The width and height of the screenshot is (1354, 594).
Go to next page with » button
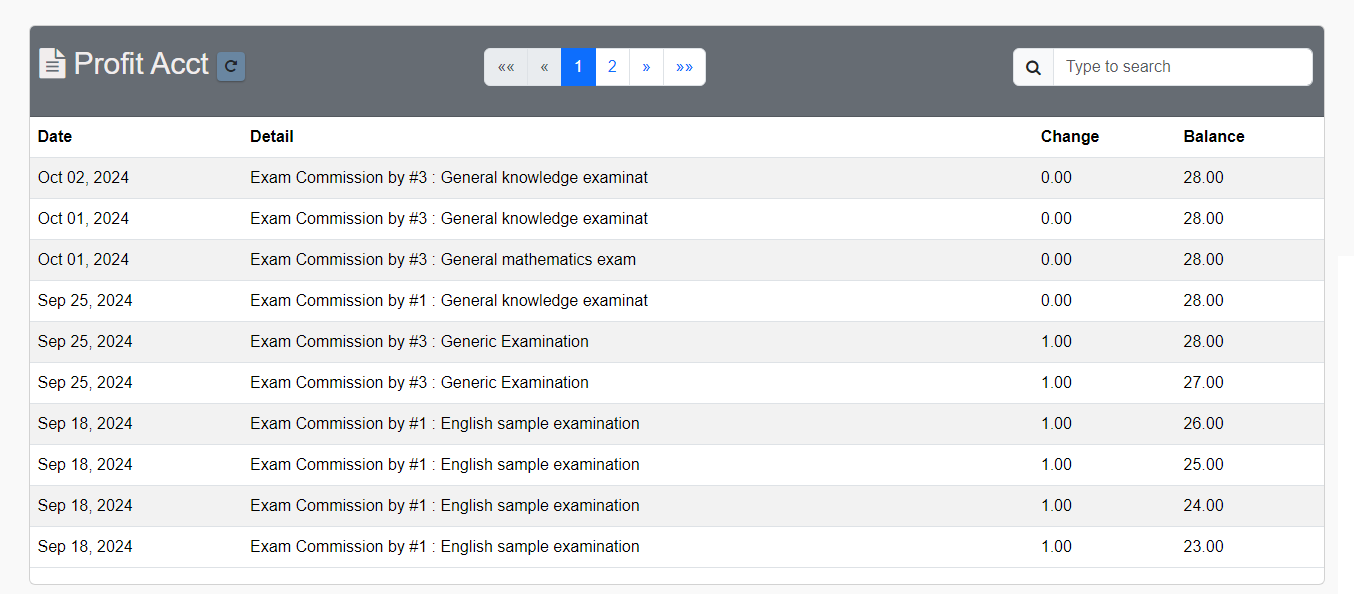(646, 67)
